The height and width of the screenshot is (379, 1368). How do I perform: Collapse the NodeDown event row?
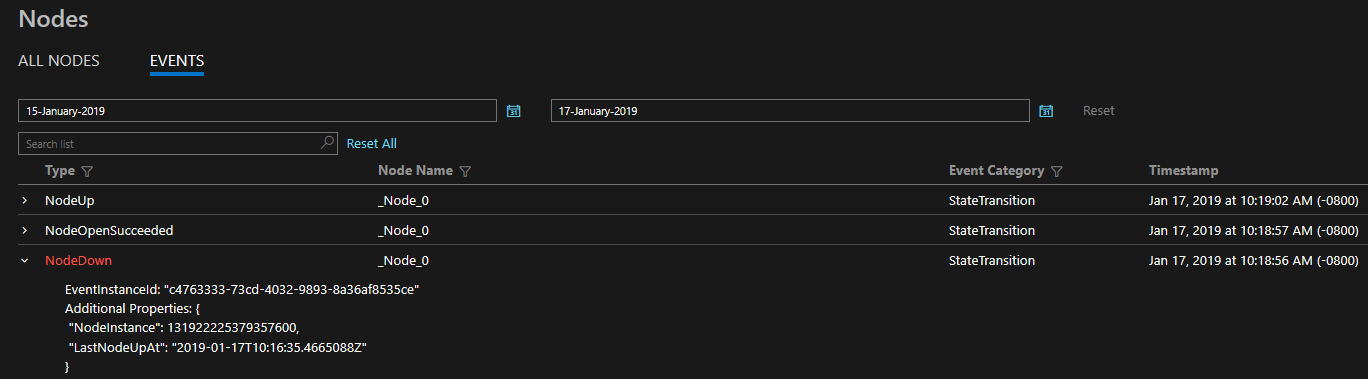25,261
